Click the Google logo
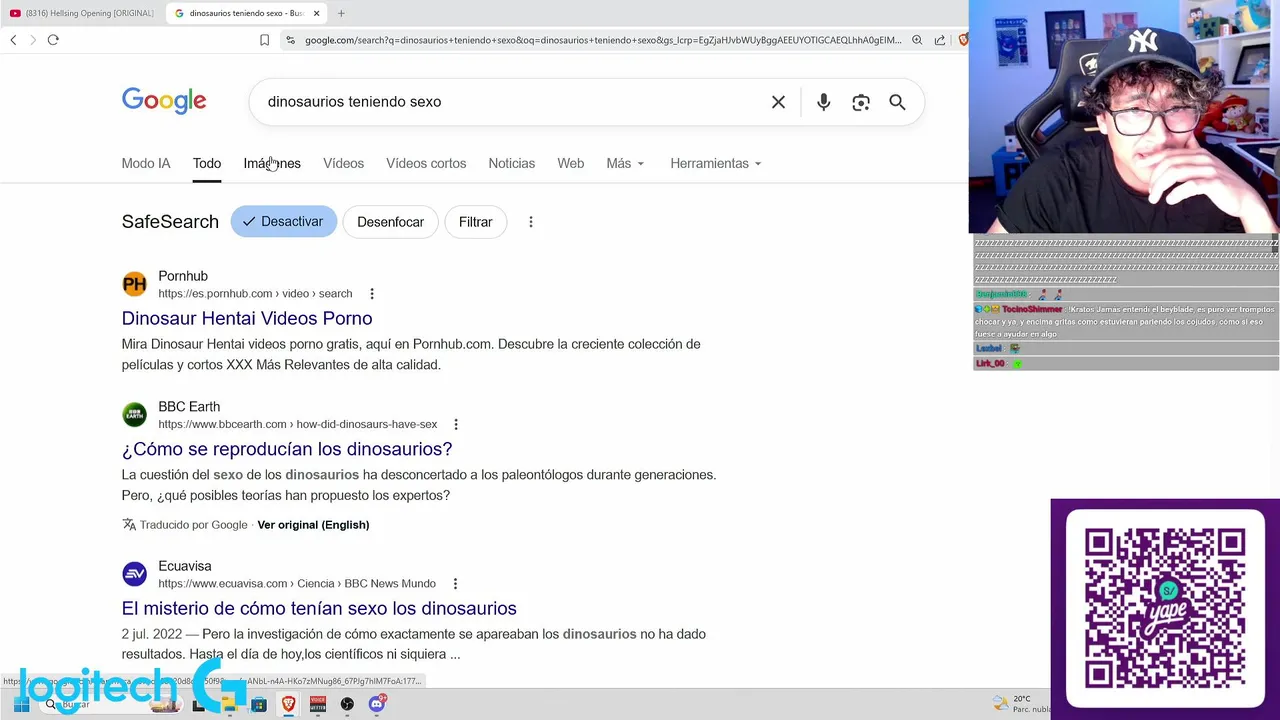1280x720 pixels. click(164, 101)
